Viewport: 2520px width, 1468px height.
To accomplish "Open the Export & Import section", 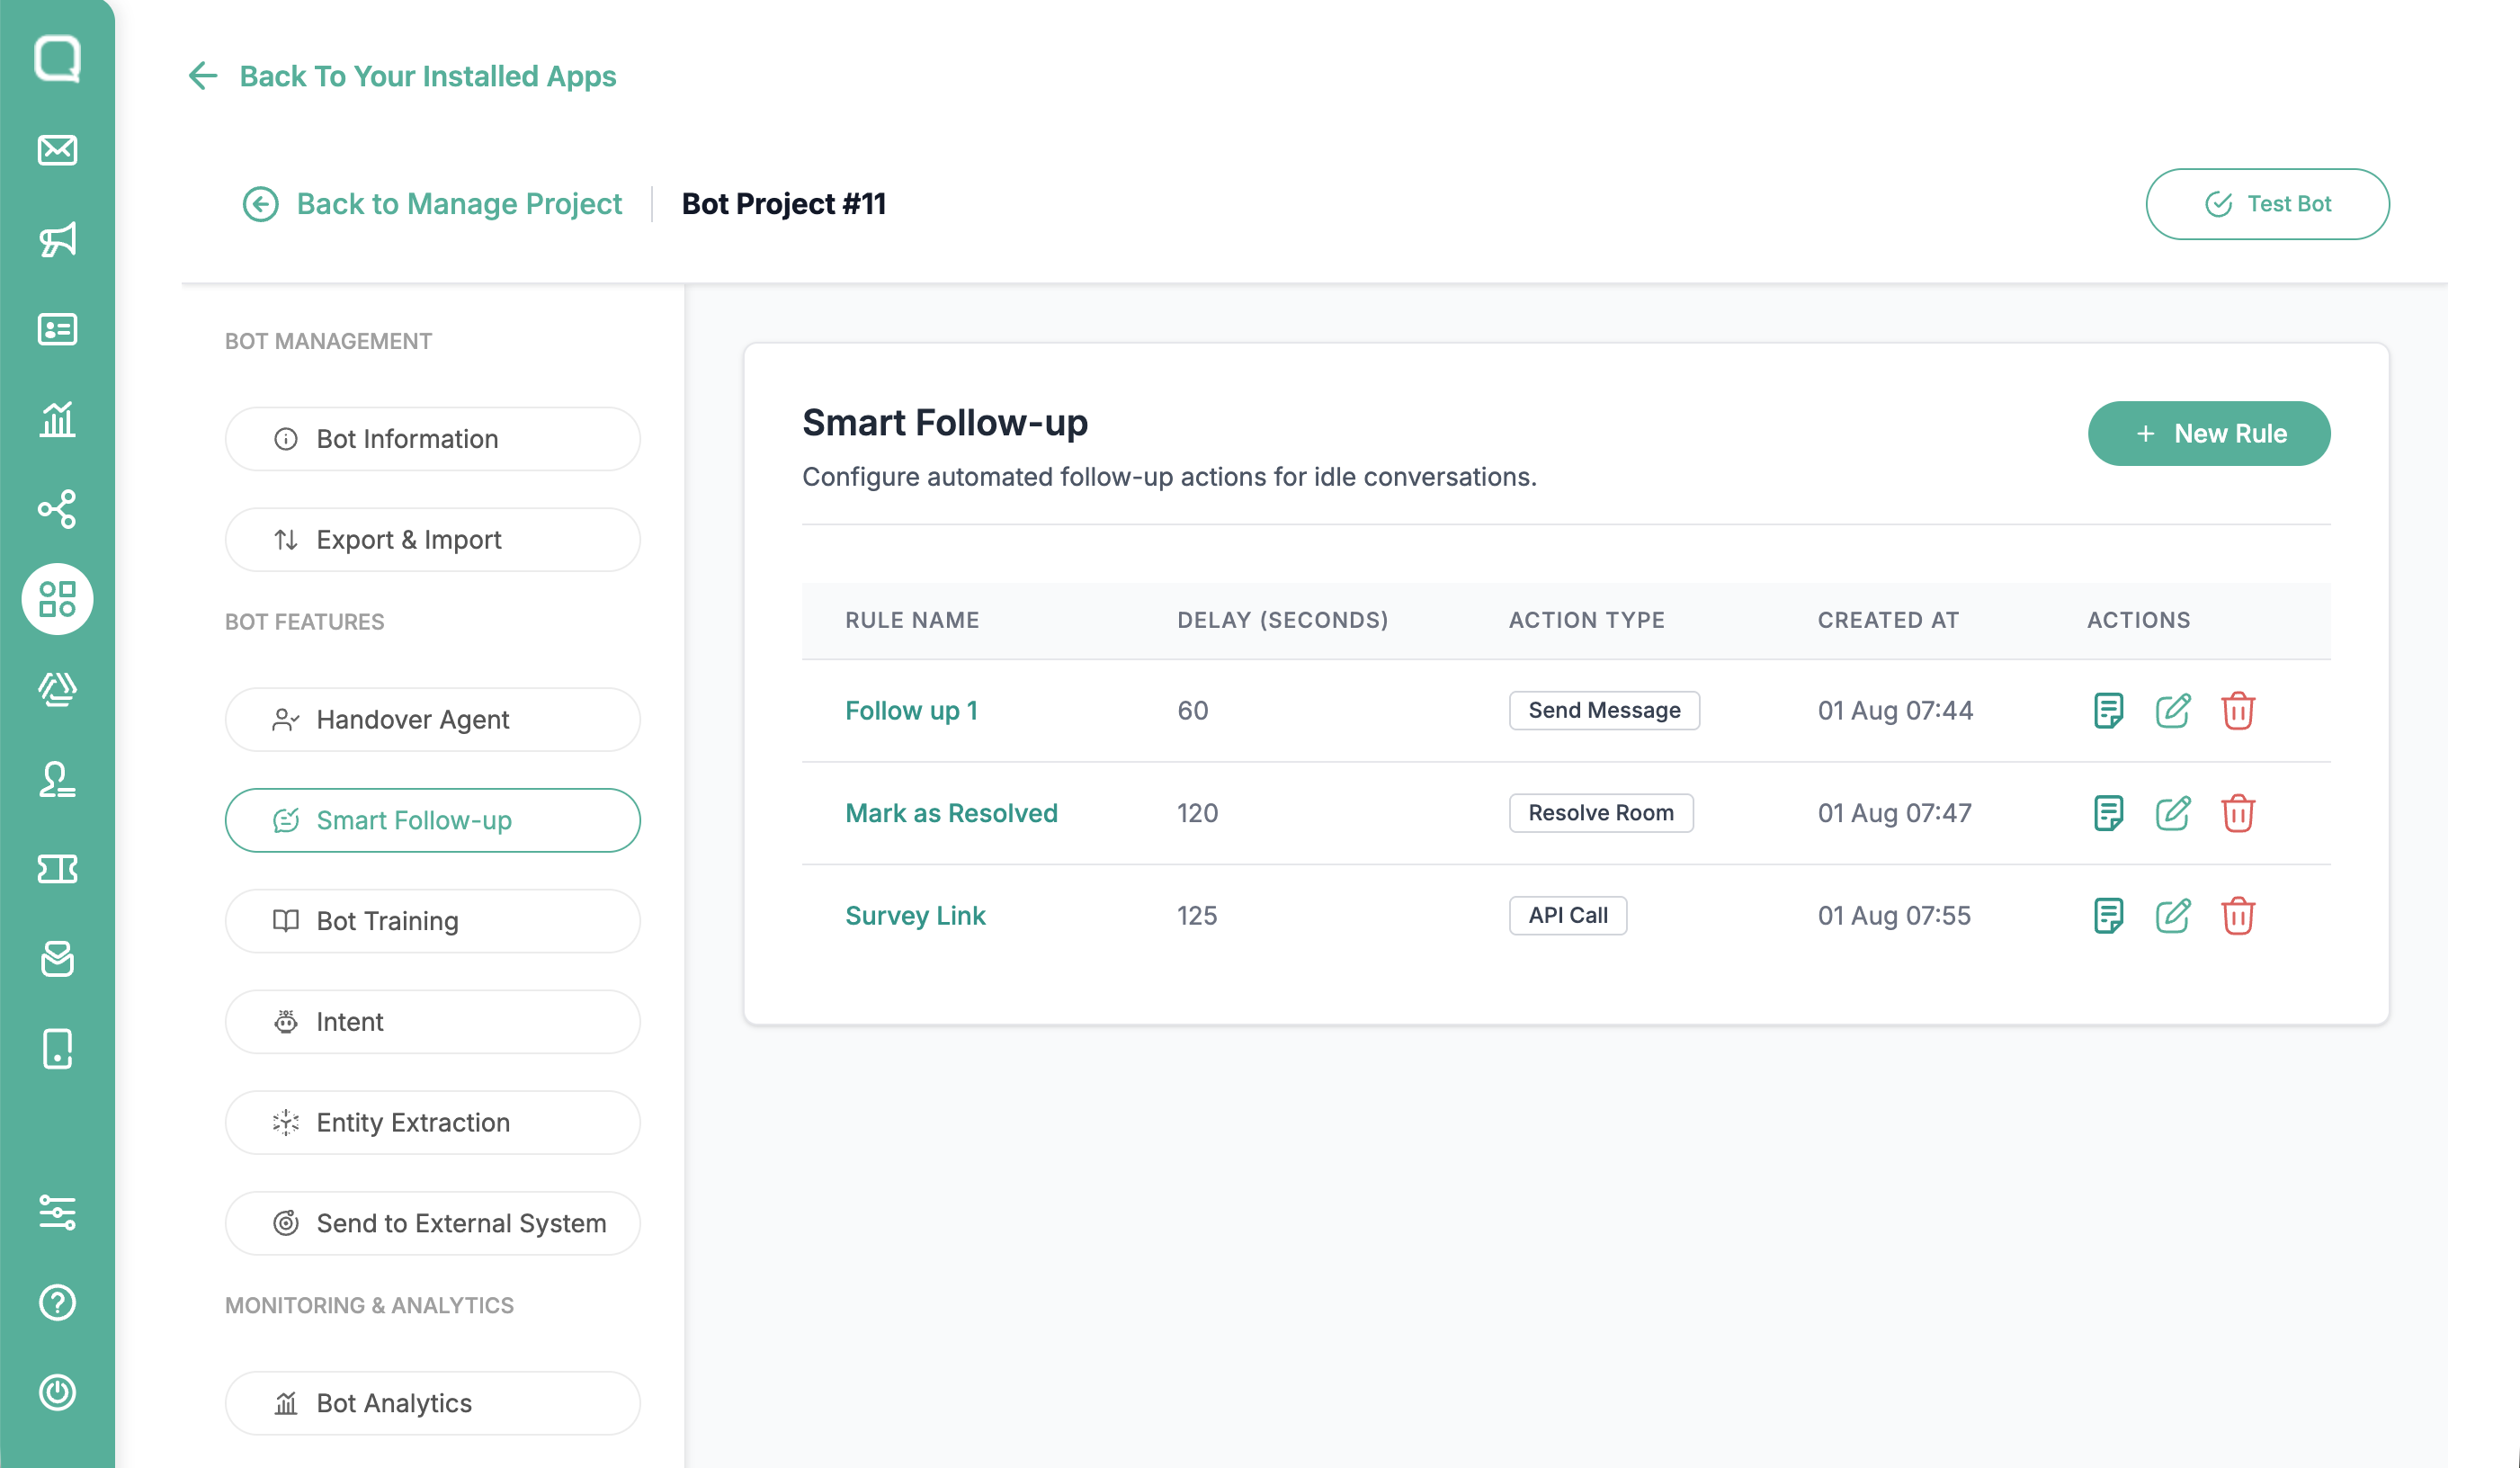I will [x=432, y=540].
